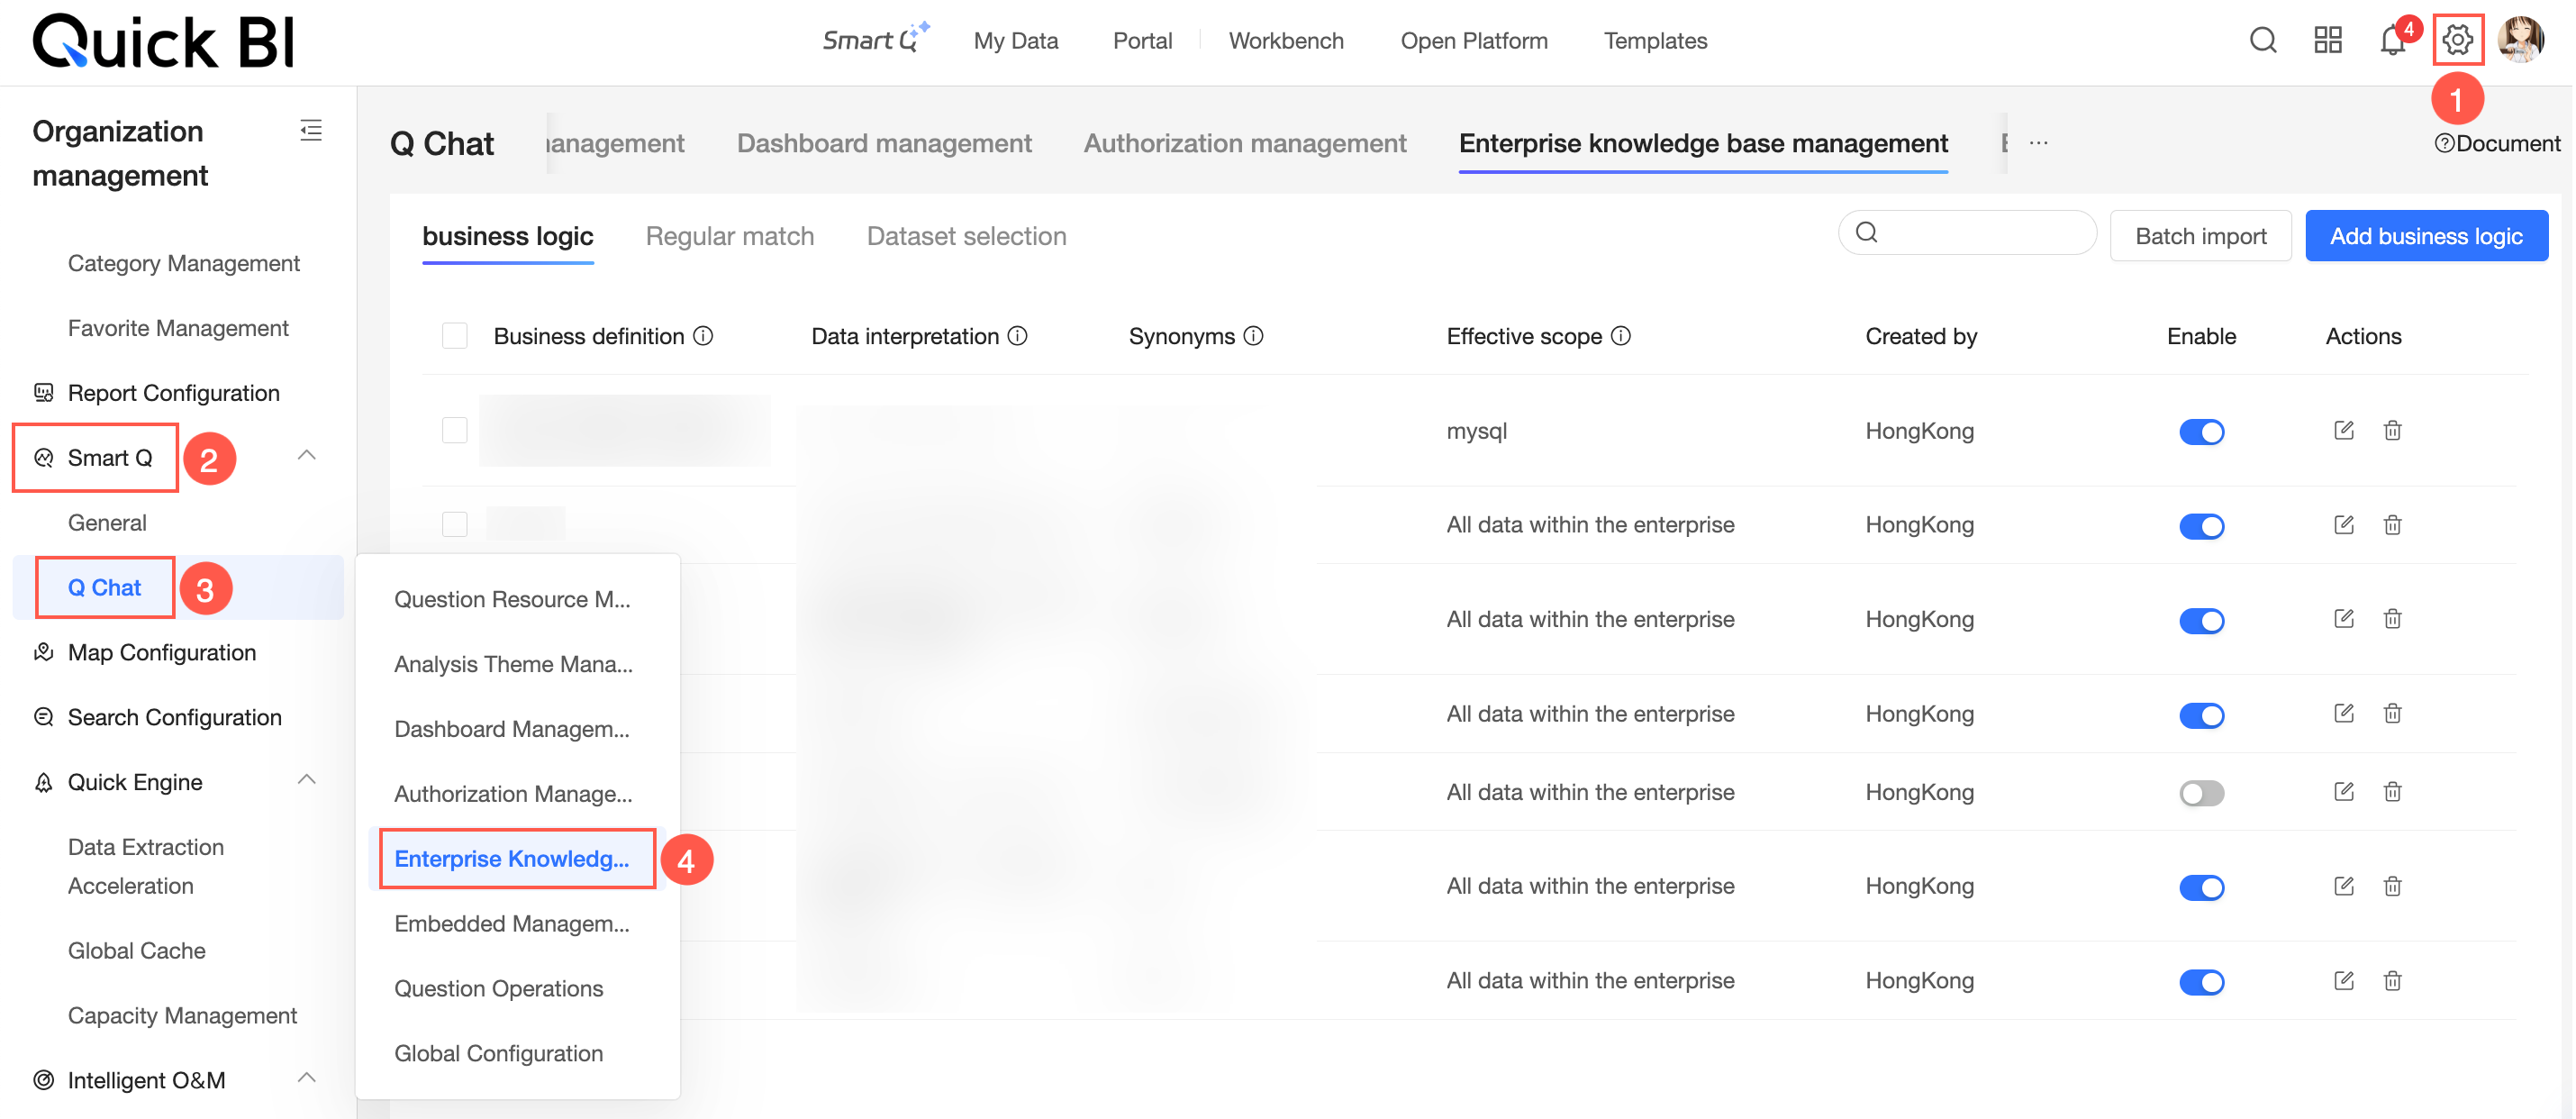This screenshot has height=1119, width=2576.
Task: Expand the tabs overflow ellipsis
Action: (x=2038, y=143)
